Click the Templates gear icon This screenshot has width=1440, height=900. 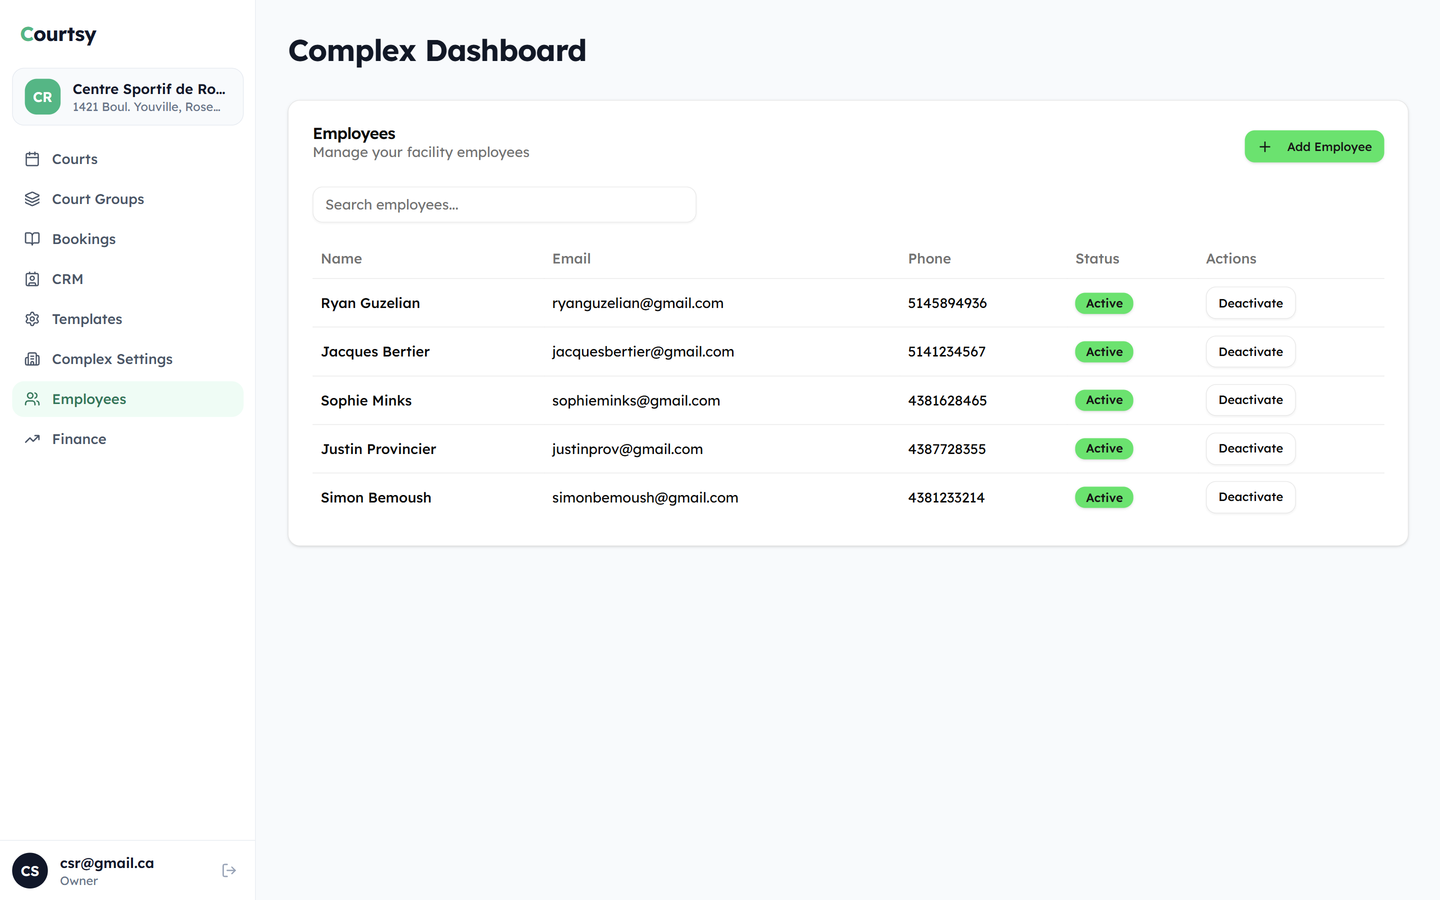click(x=32, y=319)
